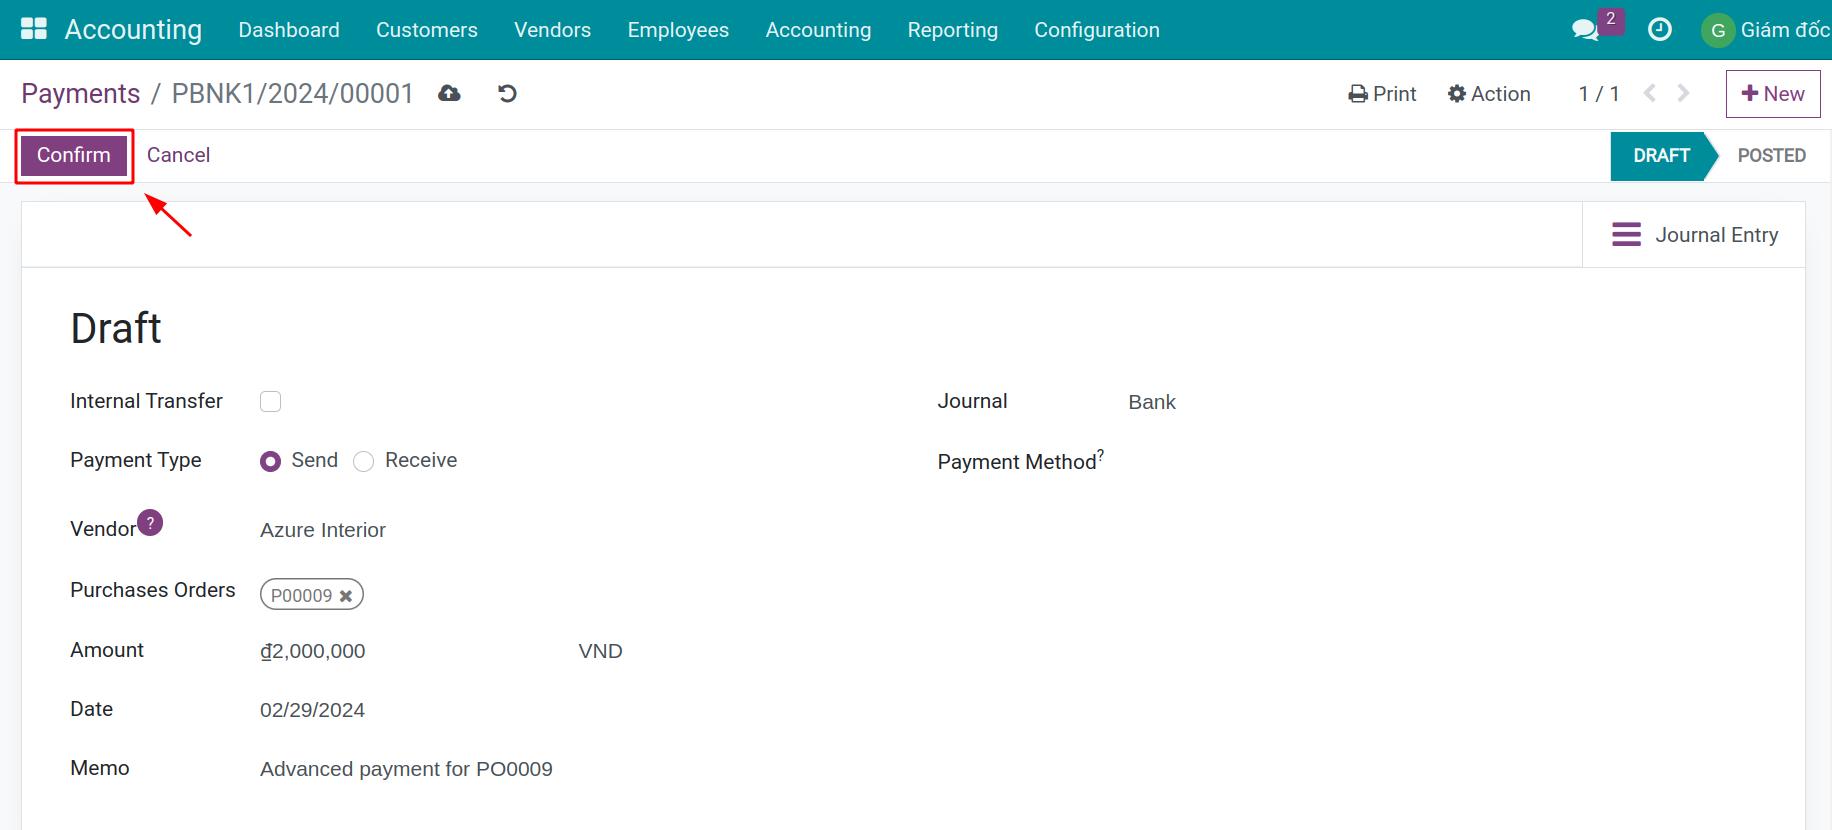Click the Journal Entry smart button
This screenshot has height=830, width=1832.
(x=1694, y=235)
